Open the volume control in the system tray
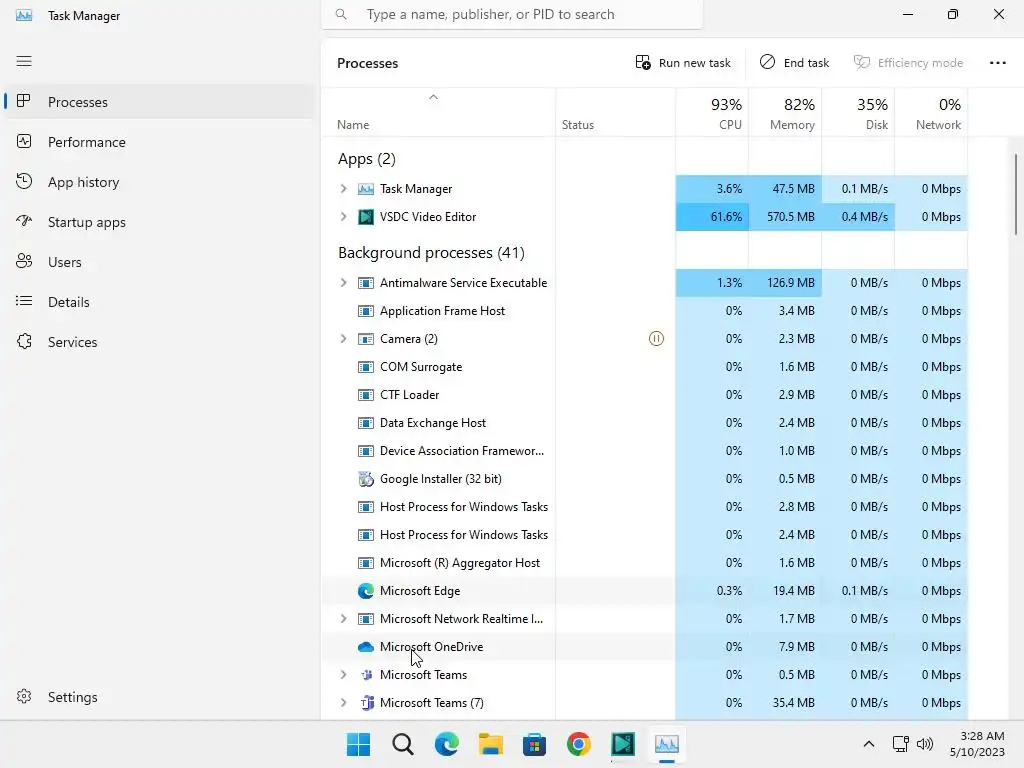 click(x=925, y=744)
